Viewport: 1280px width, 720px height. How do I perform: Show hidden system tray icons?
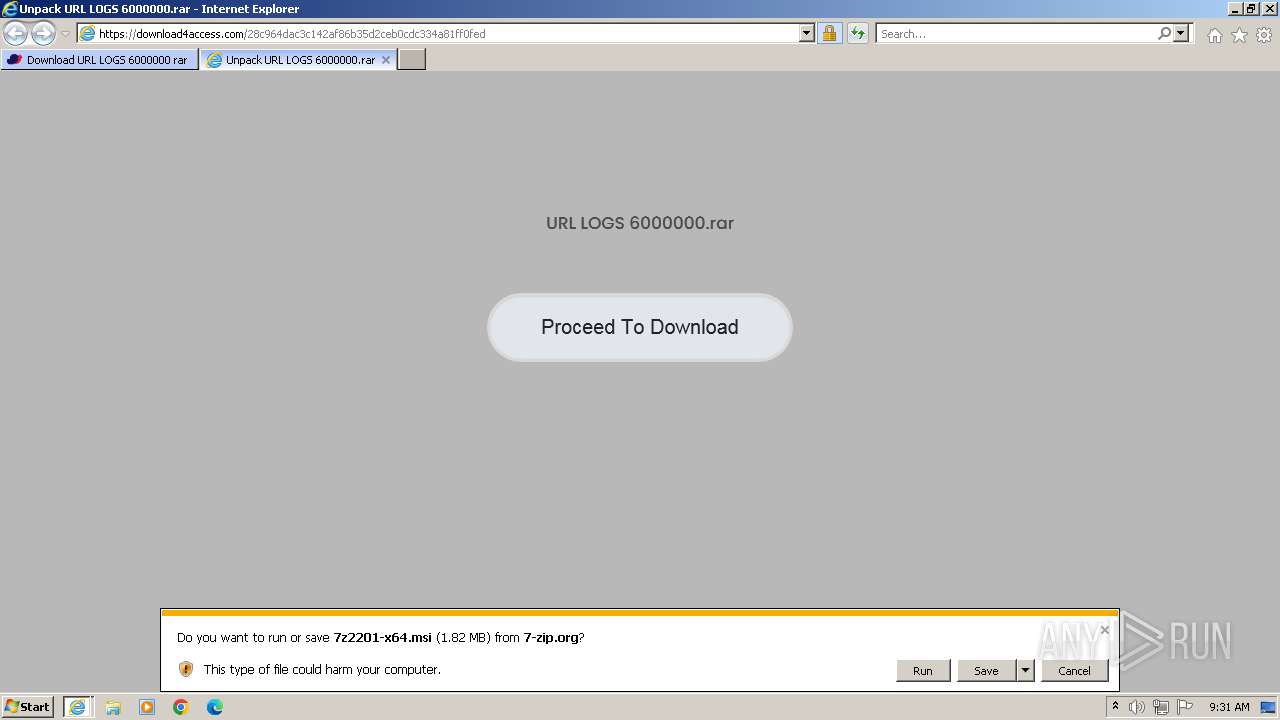pyautogui.click(x=1115, y=707)
